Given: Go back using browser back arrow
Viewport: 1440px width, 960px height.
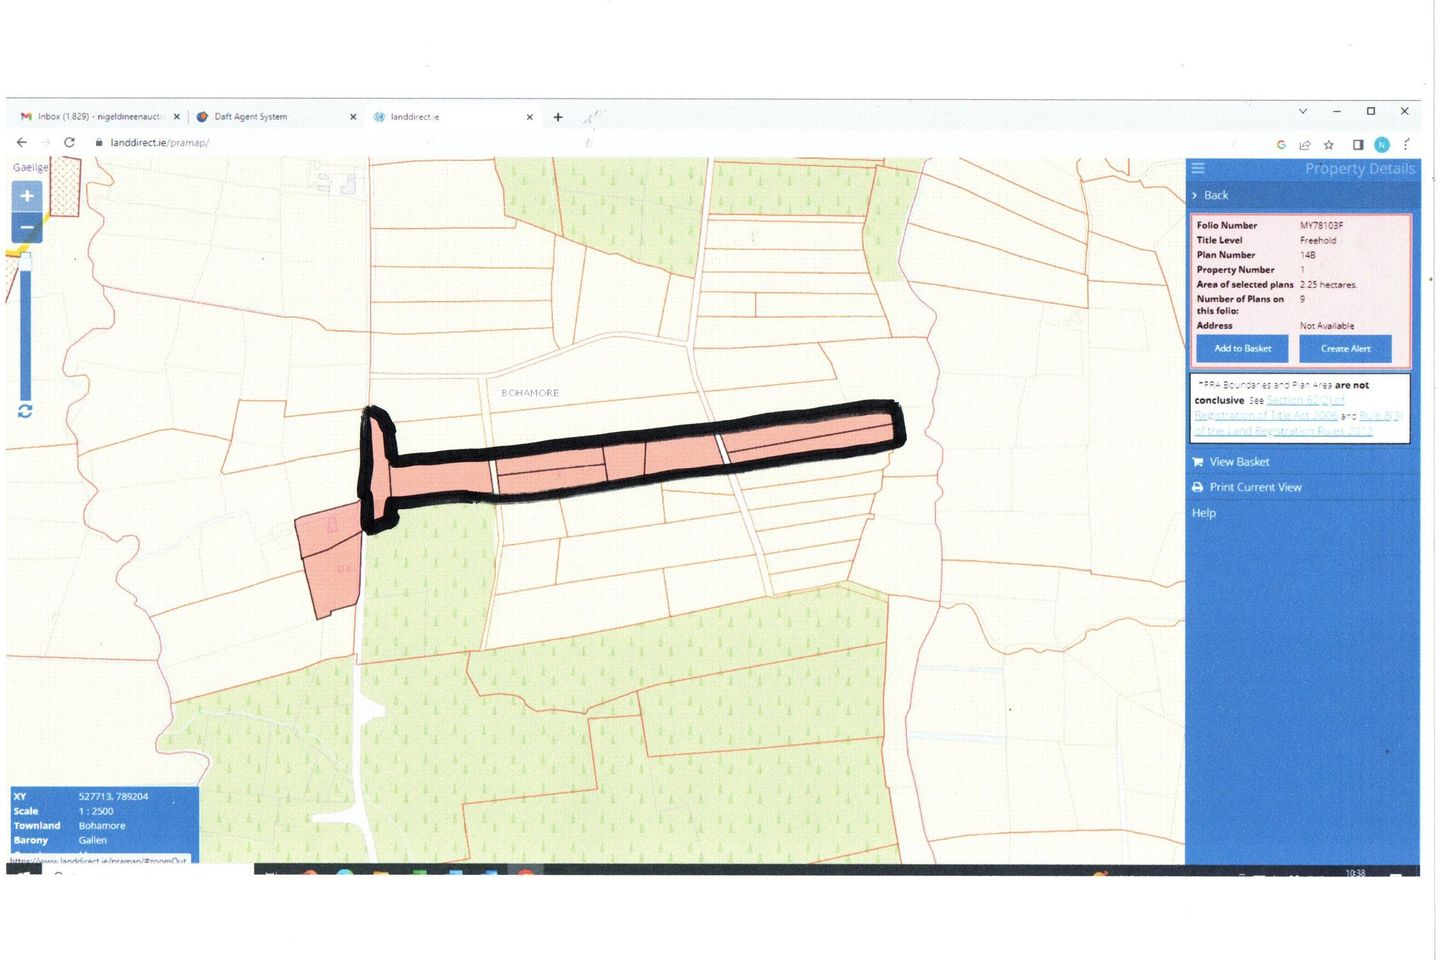Looking at the screenshot, I should pyautogui.click(x=22, y=143).
